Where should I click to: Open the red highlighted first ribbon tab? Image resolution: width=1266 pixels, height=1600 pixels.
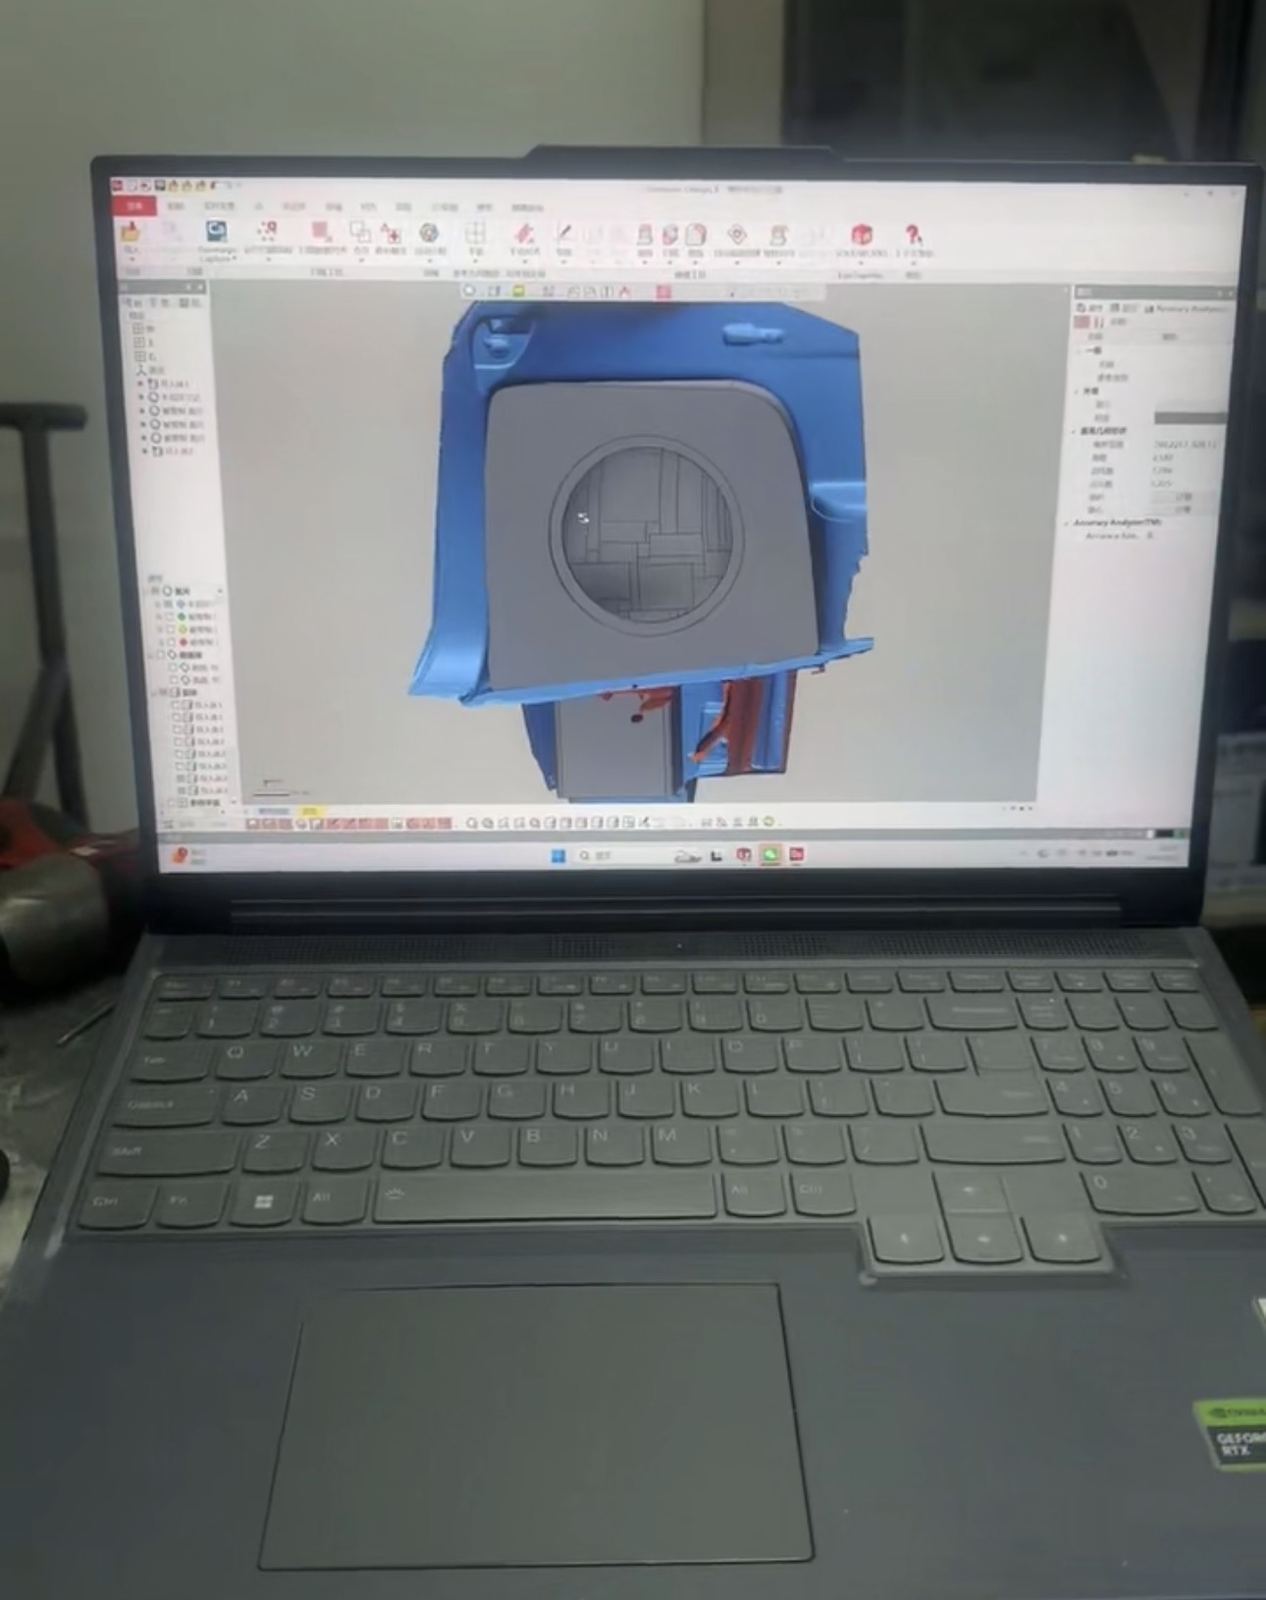pyautogui.click(x=135, y=205)
